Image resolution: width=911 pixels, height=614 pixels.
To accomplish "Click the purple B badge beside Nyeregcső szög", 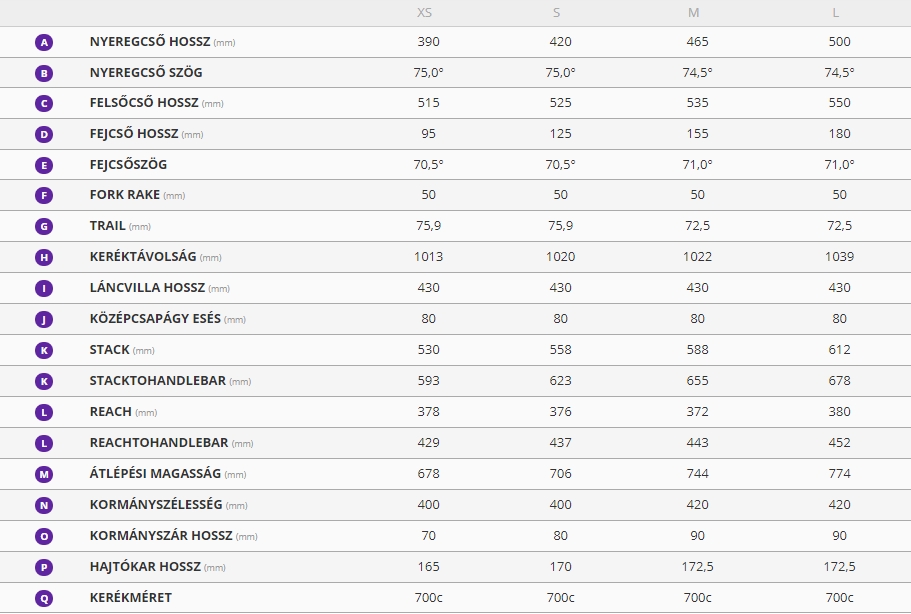I will click(44, 73).
